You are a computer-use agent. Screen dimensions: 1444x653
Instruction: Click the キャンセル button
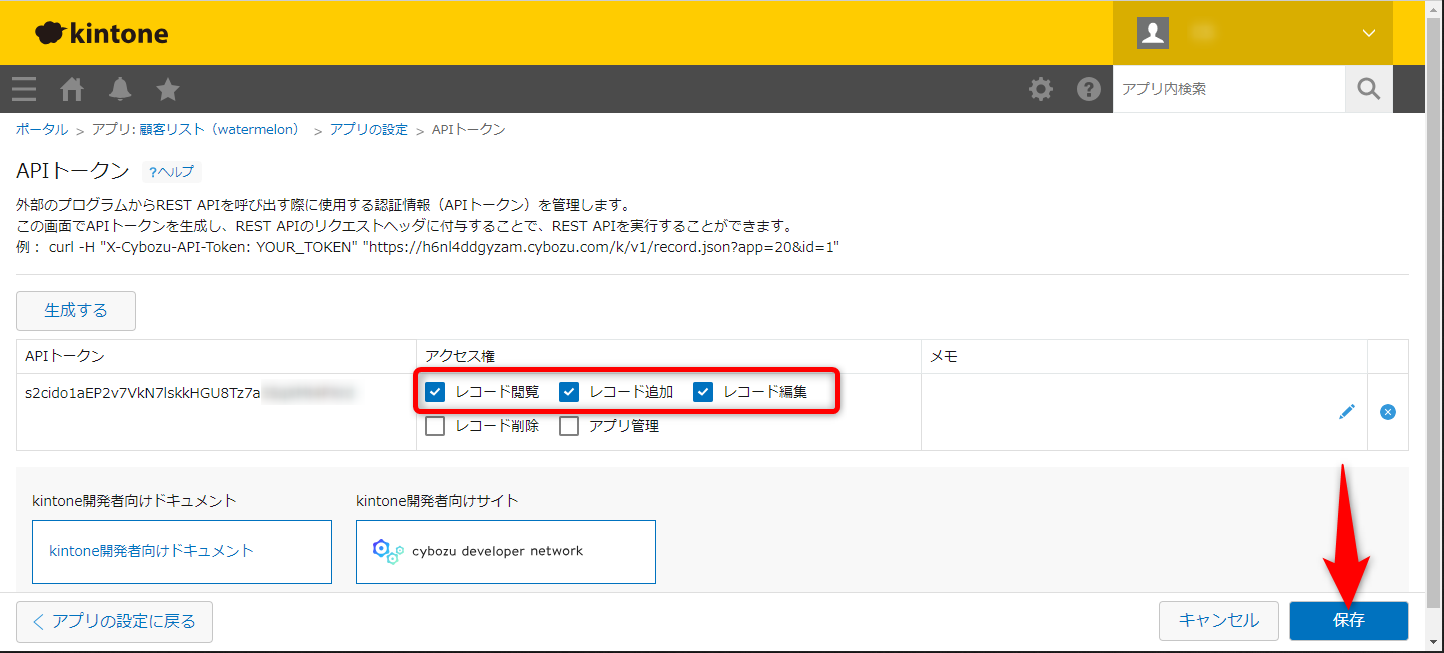click(x=1218, y=621)
